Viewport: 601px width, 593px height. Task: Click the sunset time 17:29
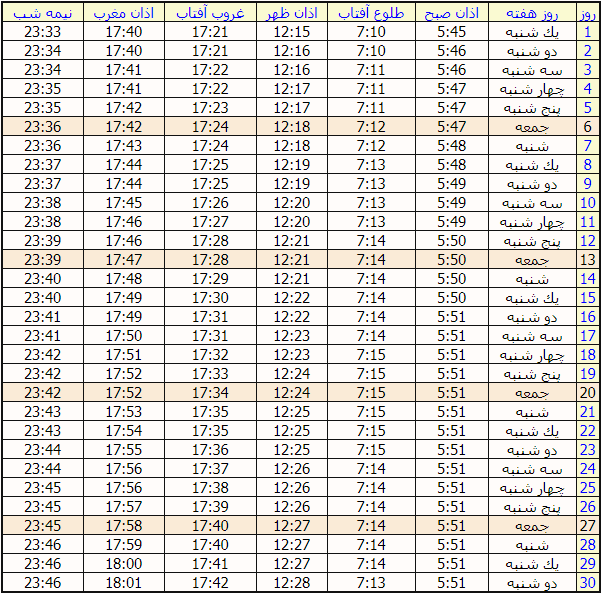(210, 278)
